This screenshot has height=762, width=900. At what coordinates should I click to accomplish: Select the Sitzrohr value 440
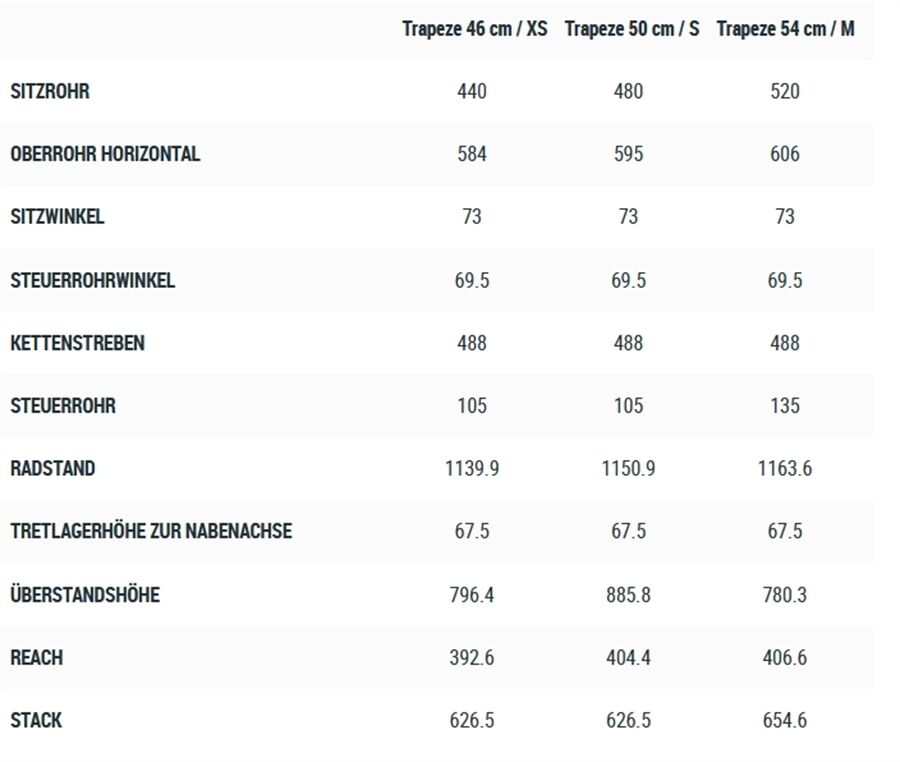point(472,91)
